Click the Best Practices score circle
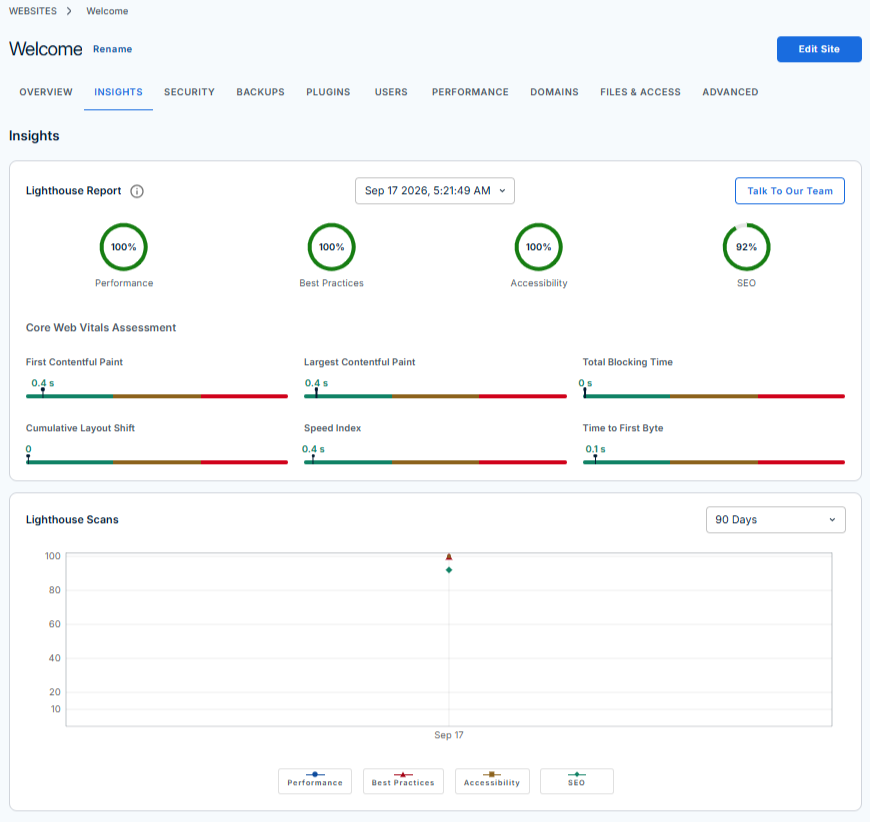This screenshot has width=870, height=822. coord(331,247)
